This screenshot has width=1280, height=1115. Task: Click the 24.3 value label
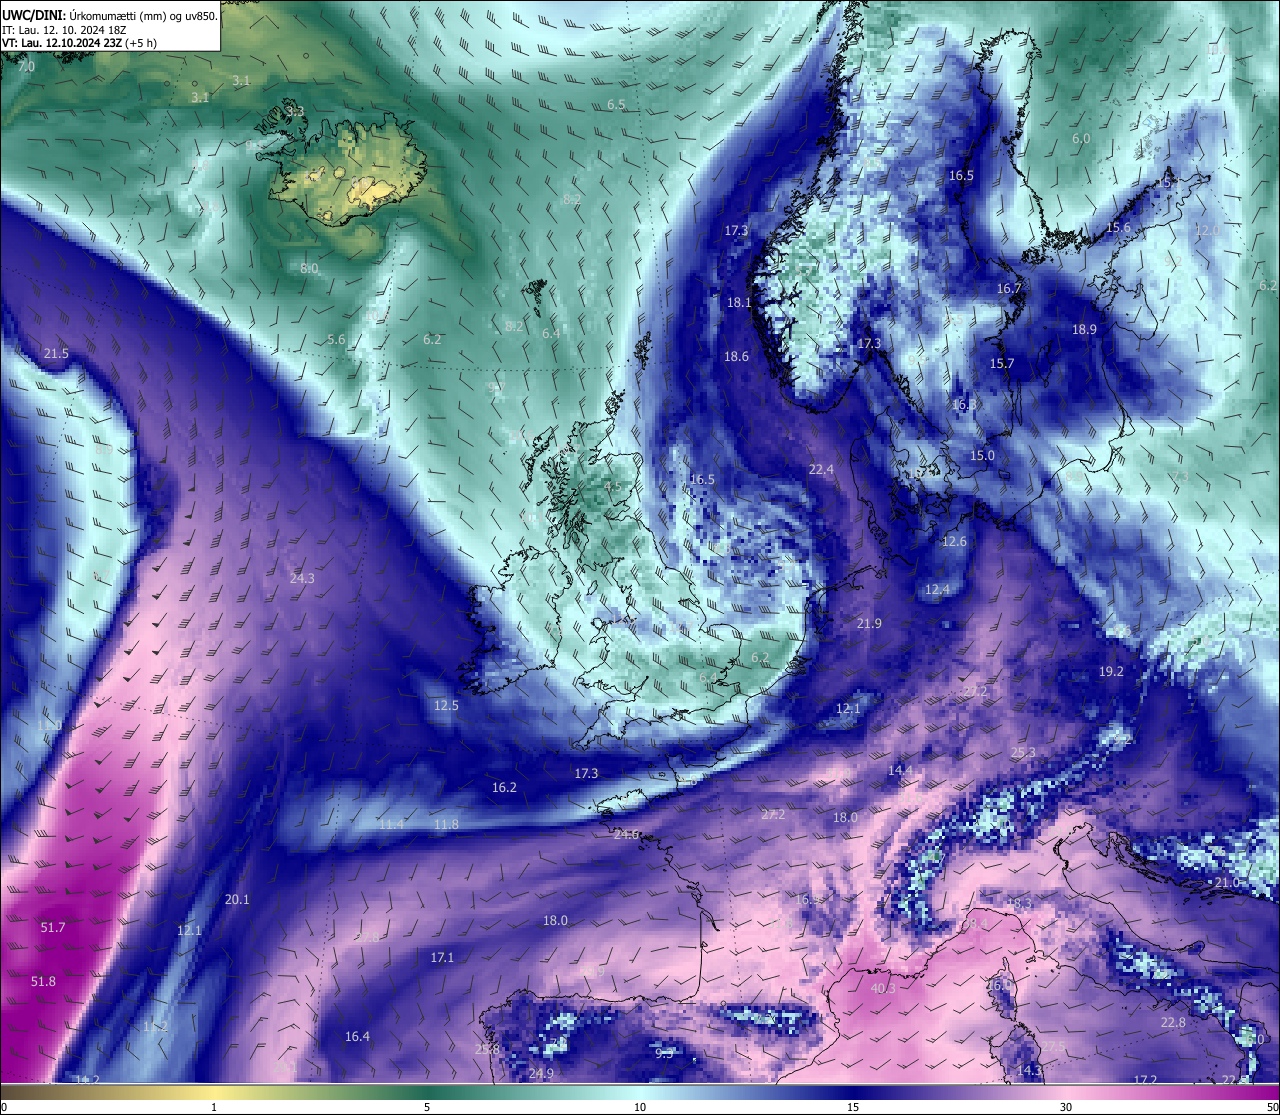302,579
